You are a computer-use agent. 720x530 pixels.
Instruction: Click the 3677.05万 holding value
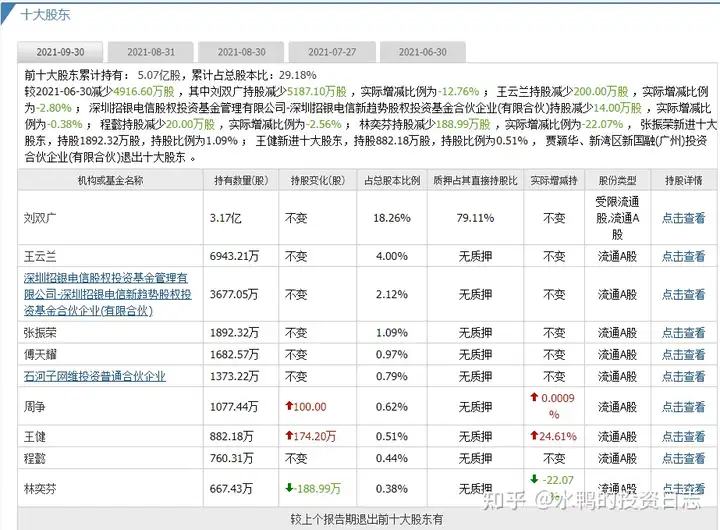(234, 294)
